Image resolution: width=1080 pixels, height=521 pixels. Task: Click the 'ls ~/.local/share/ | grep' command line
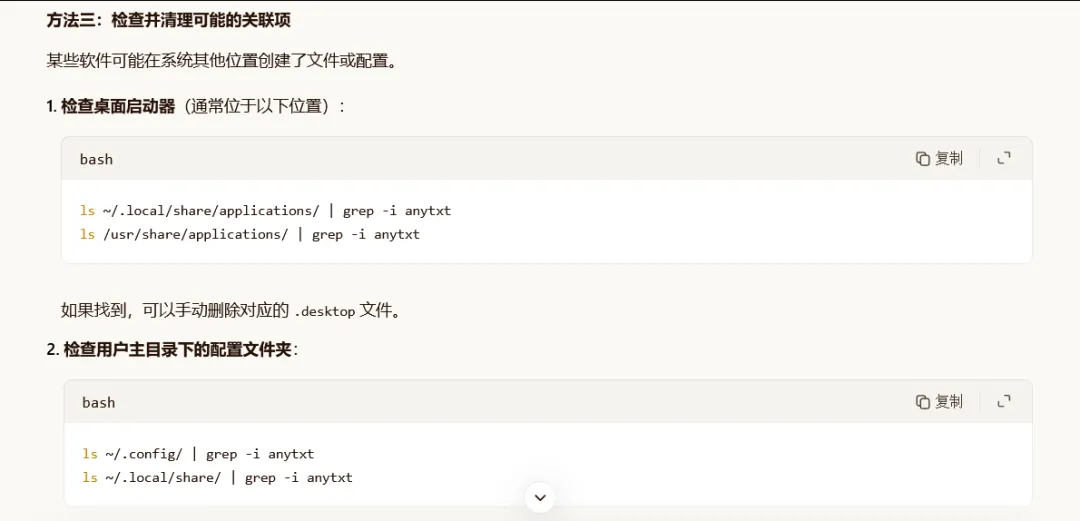point(218,477)
